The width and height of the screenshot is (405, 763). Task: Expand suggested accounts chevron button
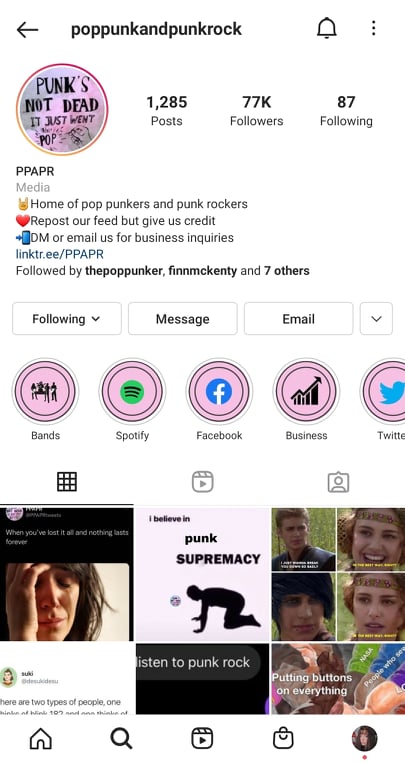(x=376, y=319)
